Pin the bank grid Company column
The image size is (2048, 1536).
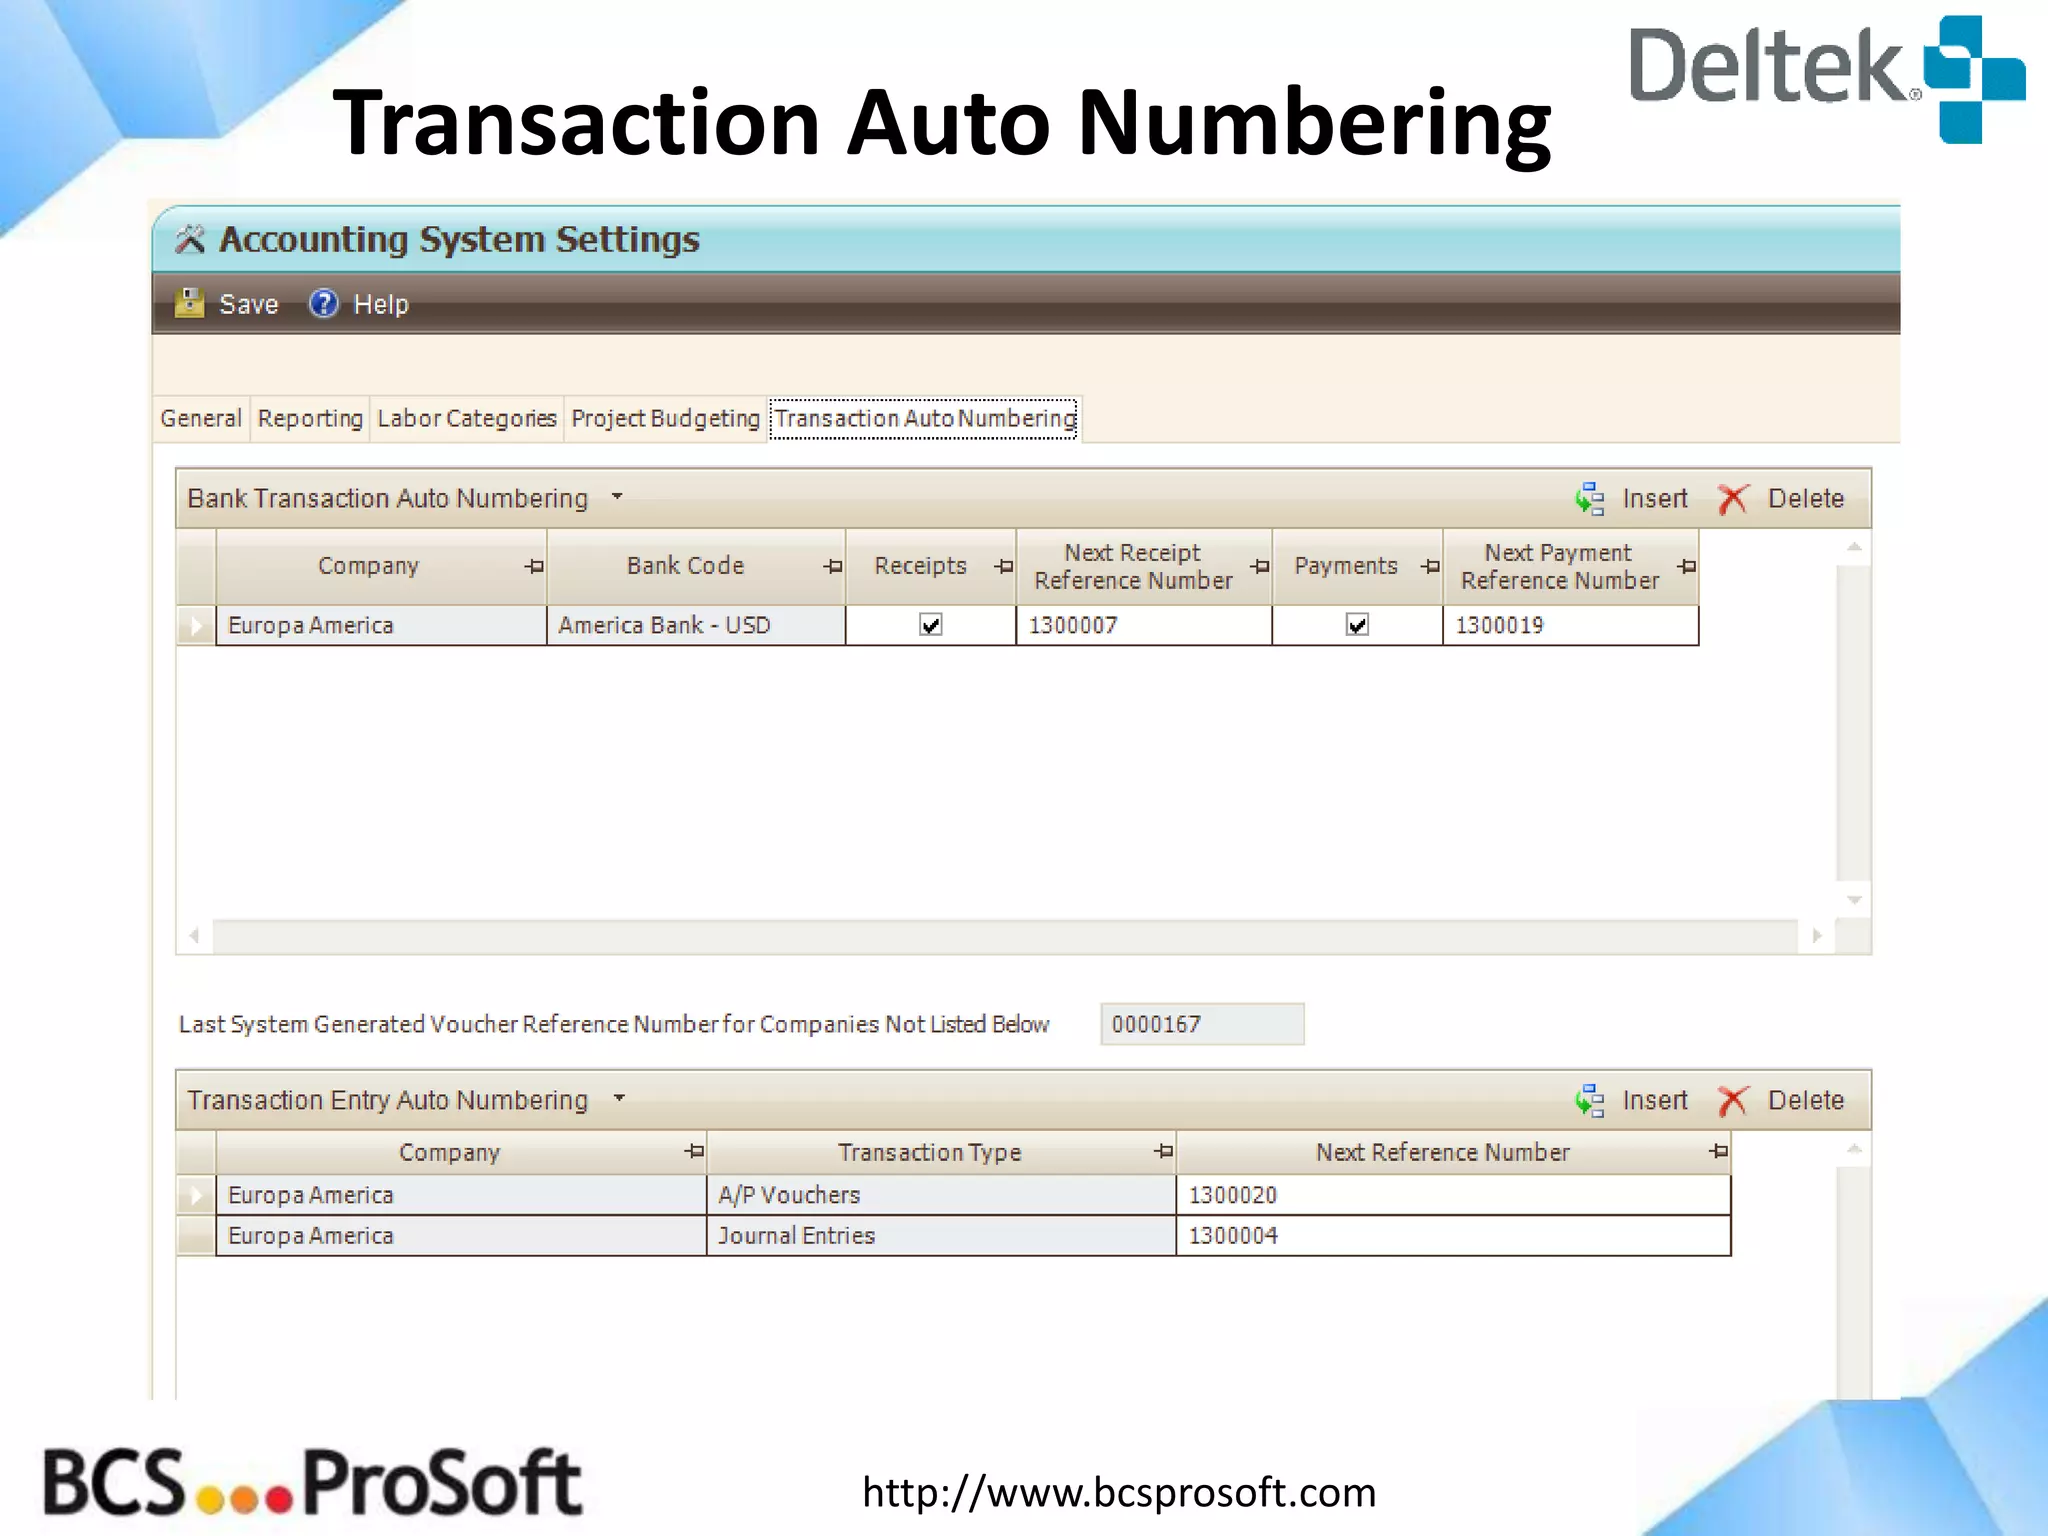point(534,567)
